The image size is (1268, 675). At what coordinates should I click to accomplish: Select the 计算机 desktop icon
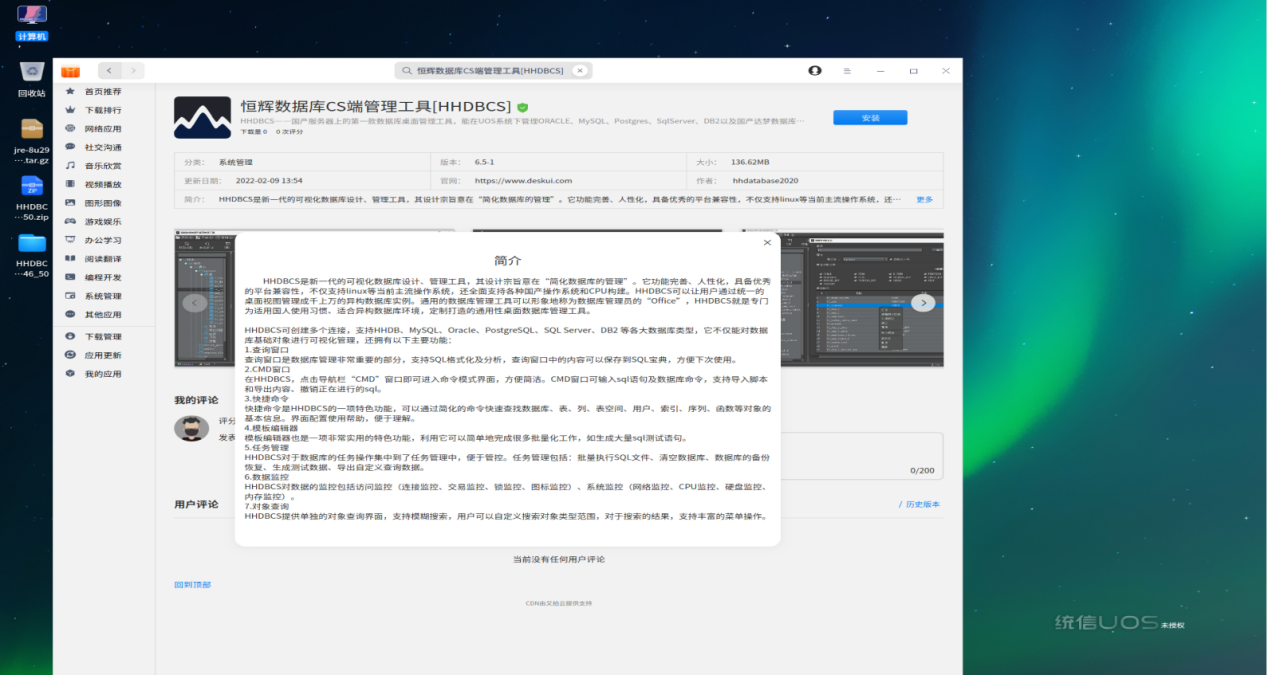(32, 23)
